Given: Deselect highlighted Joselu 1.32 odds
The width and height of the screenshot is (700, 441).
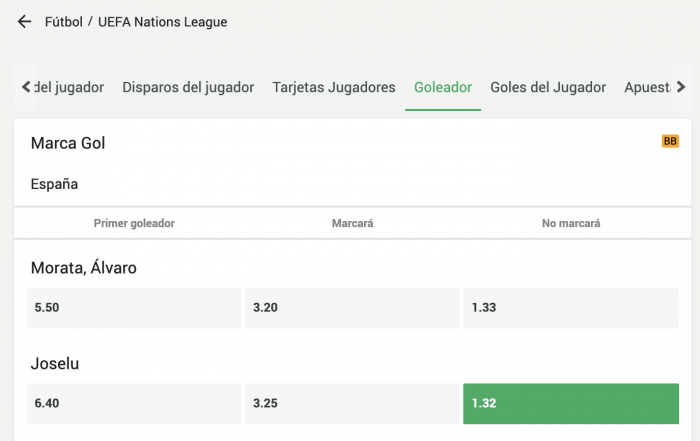Looking at the screenshot, I should (x=571, y=404).
